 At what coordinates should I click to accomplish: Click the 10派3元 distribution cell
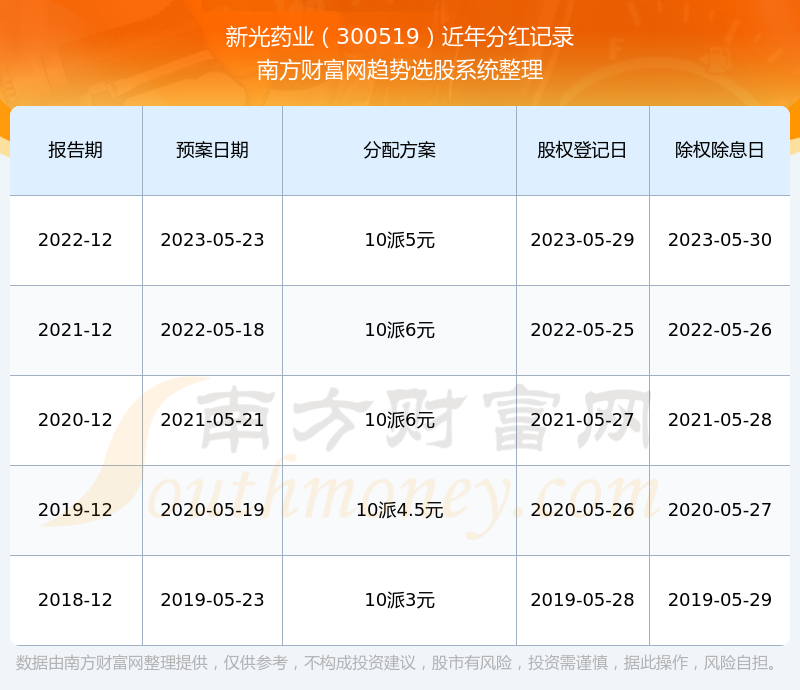click(x=399, y=599)
